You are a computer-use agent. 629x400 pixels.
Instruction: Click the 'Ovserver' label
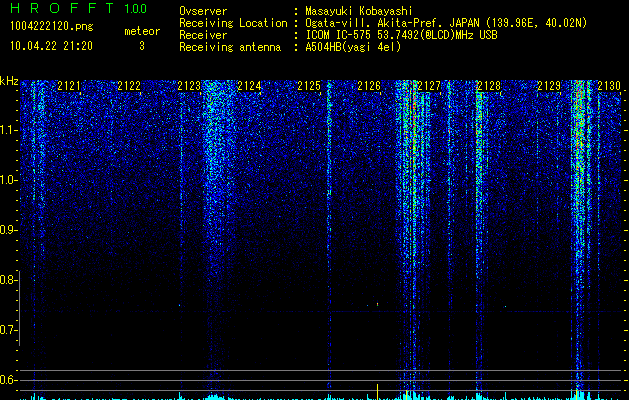pos(203,11)
